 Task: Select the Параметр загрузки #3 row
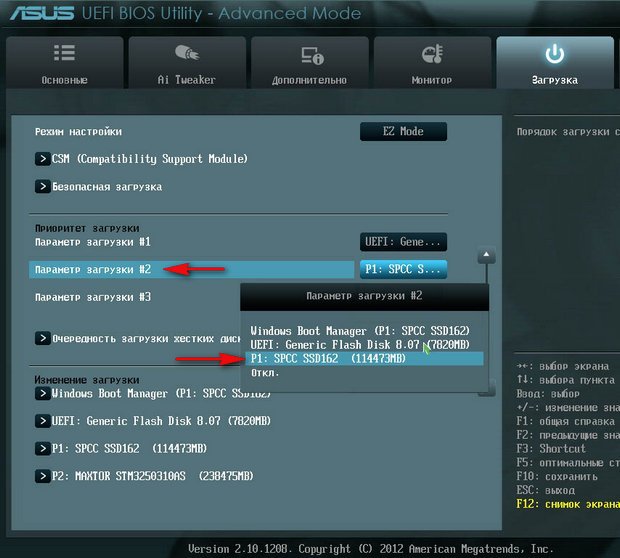93,297
